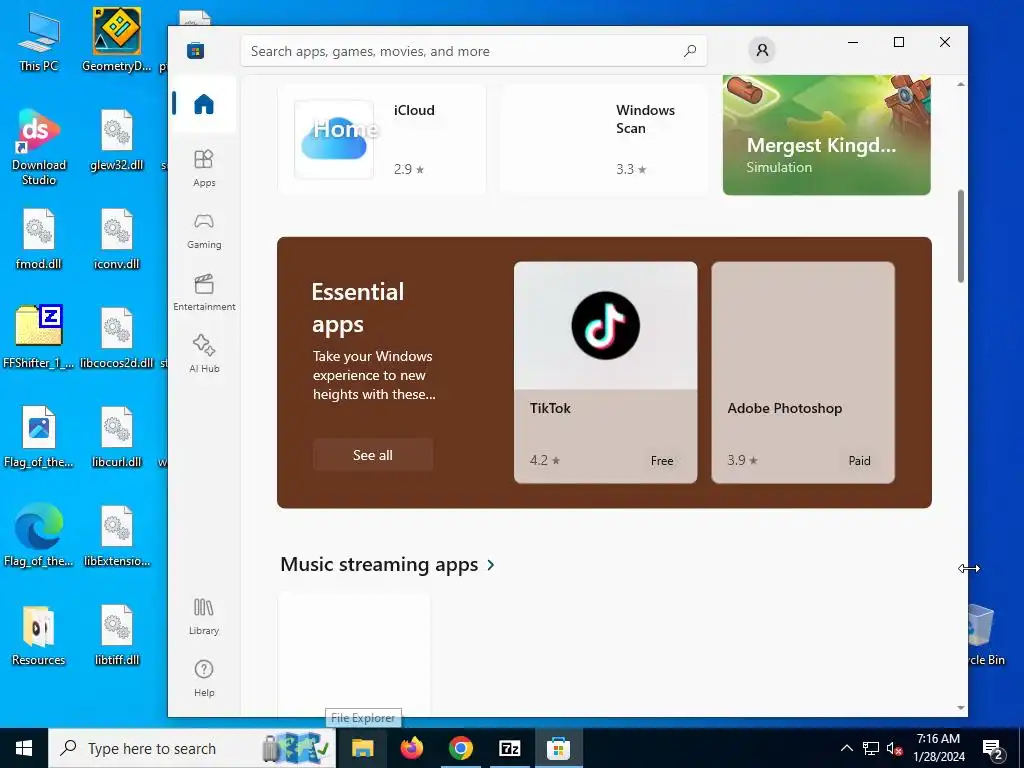Image resolution: width=1024 pixels, height=768 pixels.
Task: Launch Firefox from taskbar
Action: pyautogui.click(x=411, y=748)
